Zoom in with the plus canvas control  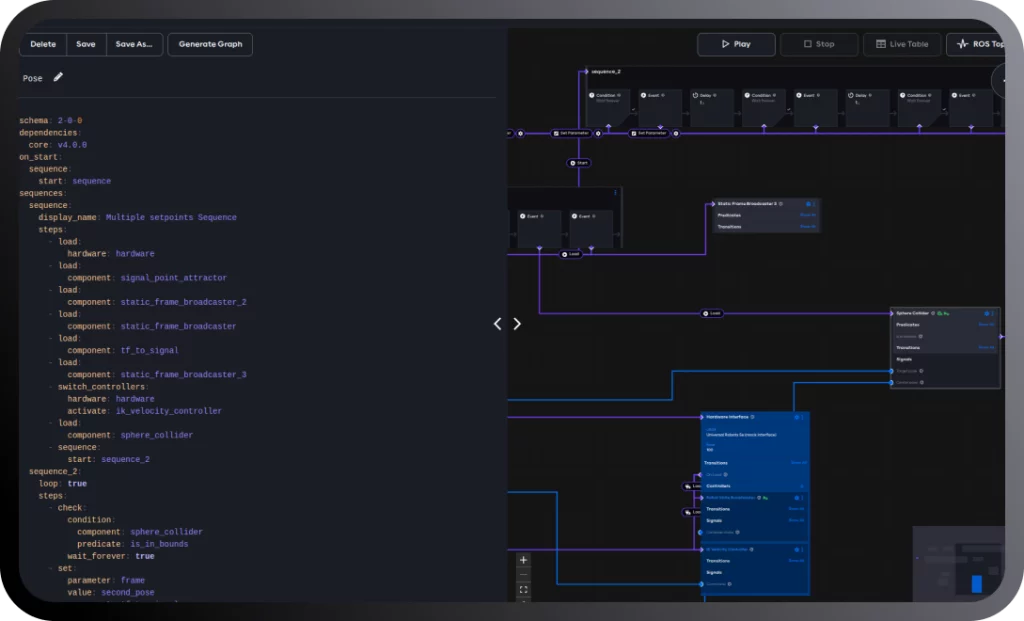[523, 560]
